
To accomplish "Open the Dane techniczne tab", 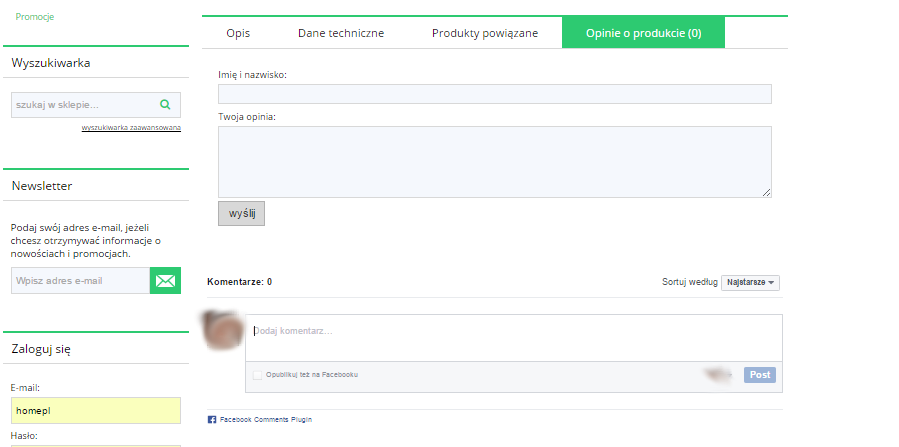I will tap(341, 33).
